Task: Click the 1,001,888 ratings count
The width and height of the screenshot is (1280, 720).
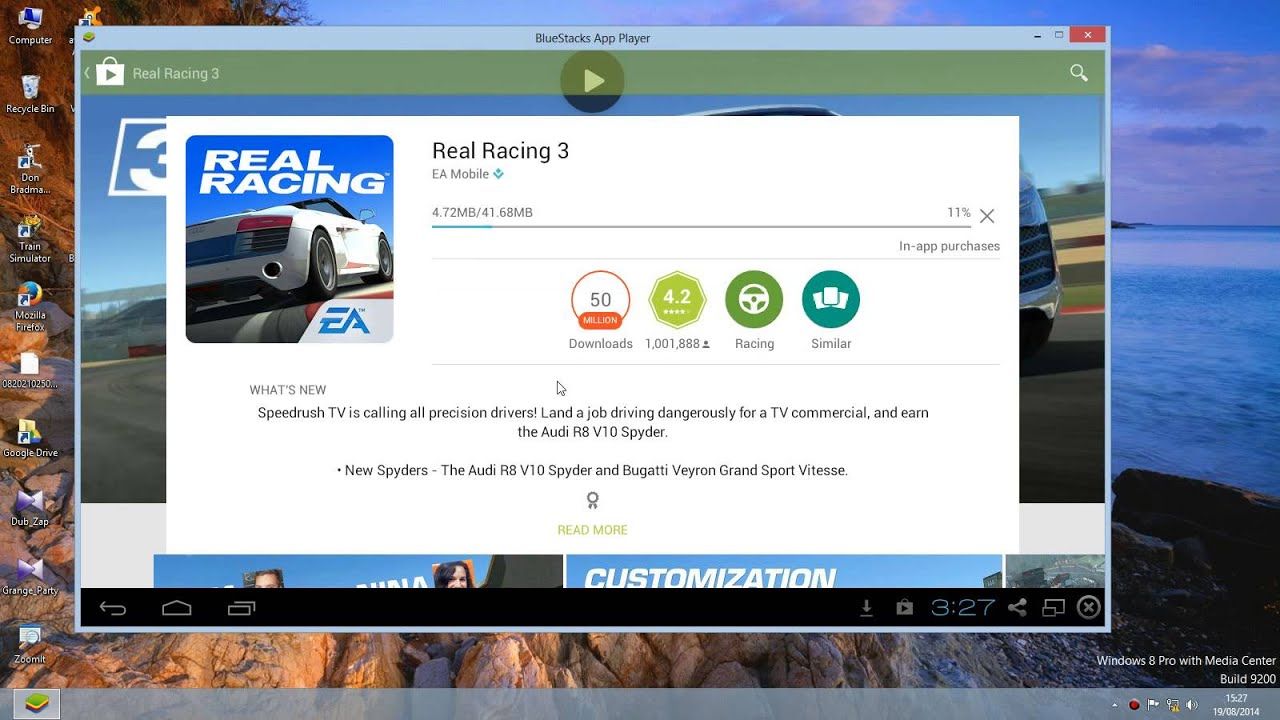Action: (672, 344)
